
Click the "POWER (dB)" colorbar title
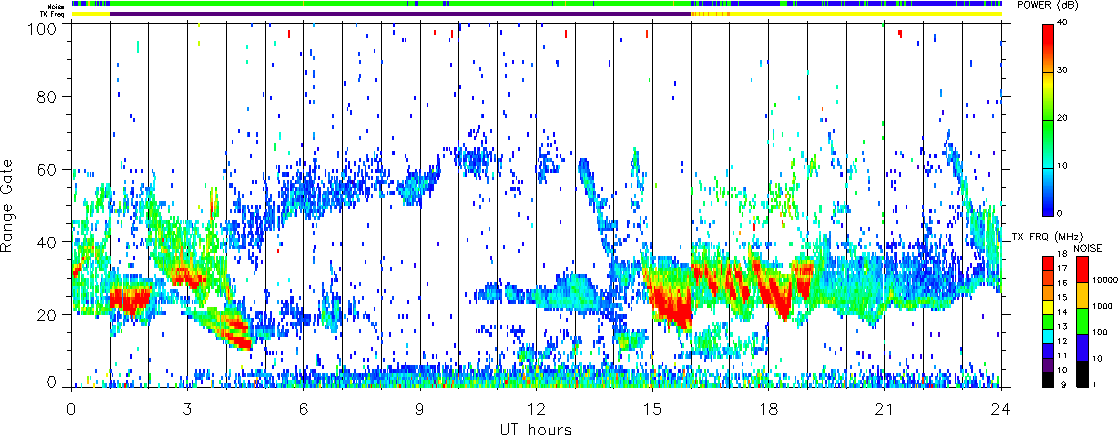[1049, 5]
